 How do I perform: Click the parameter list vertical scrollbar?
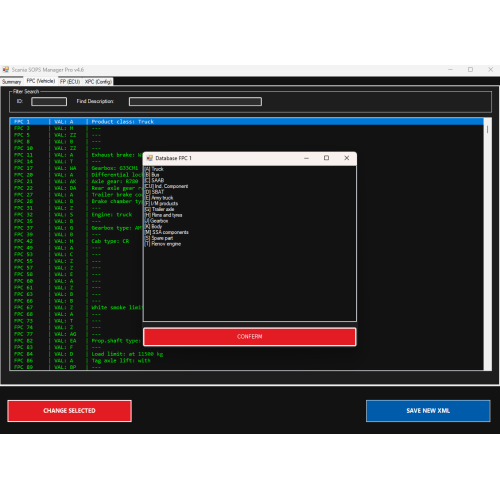(487, 244)
